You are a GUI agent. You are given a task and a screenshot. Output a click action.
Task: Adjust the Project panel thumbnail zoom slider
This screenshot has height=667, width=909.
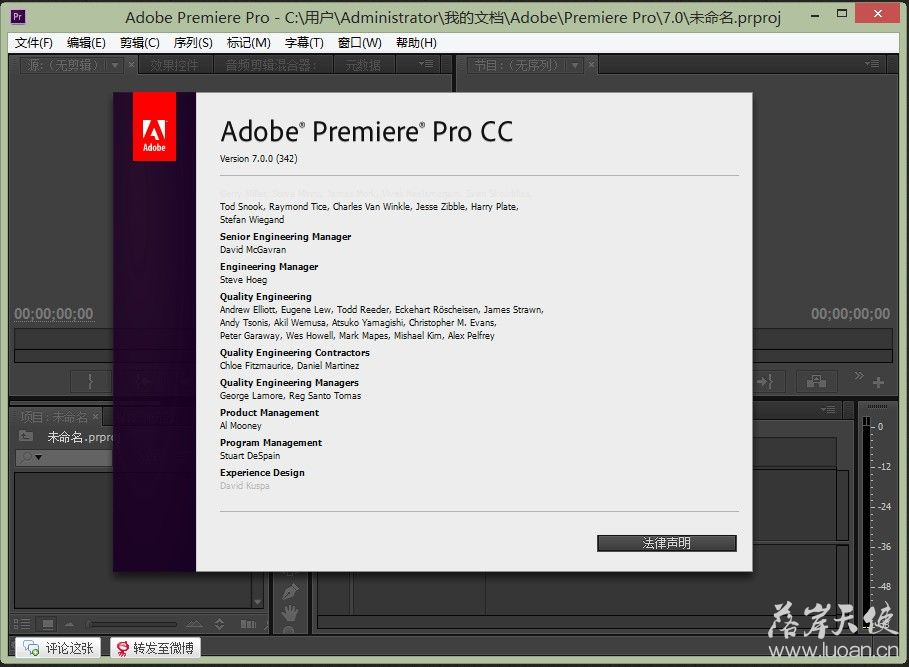click(x=132, y=624)
